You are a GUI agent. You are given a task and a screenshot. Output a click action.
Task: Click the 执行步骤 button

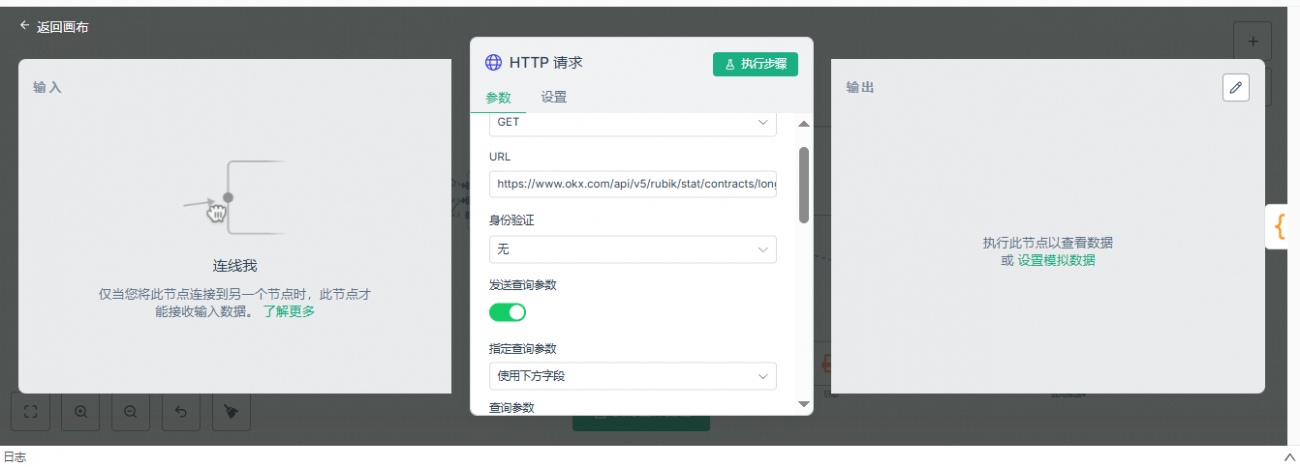click(755, 64)
